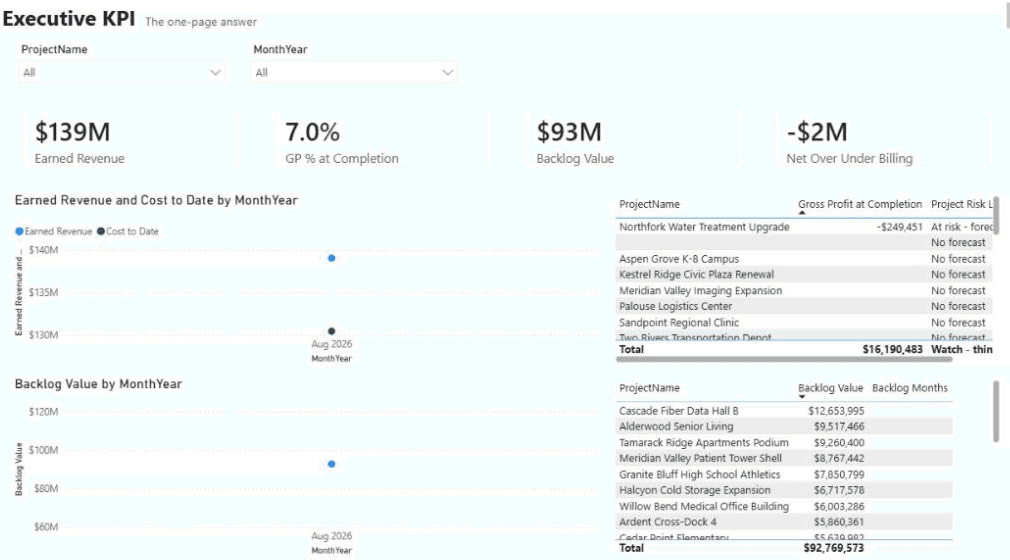Select the -$249,451 gross profit value
Image resolution: width=1010 pixels, height=560 pixels.
(x=899, y=227)
